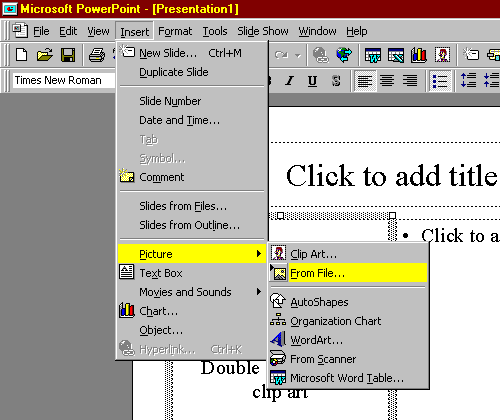Click the 'Click to add title' placeholder
This screenshot has width=500, height=420.
point(392,175)
